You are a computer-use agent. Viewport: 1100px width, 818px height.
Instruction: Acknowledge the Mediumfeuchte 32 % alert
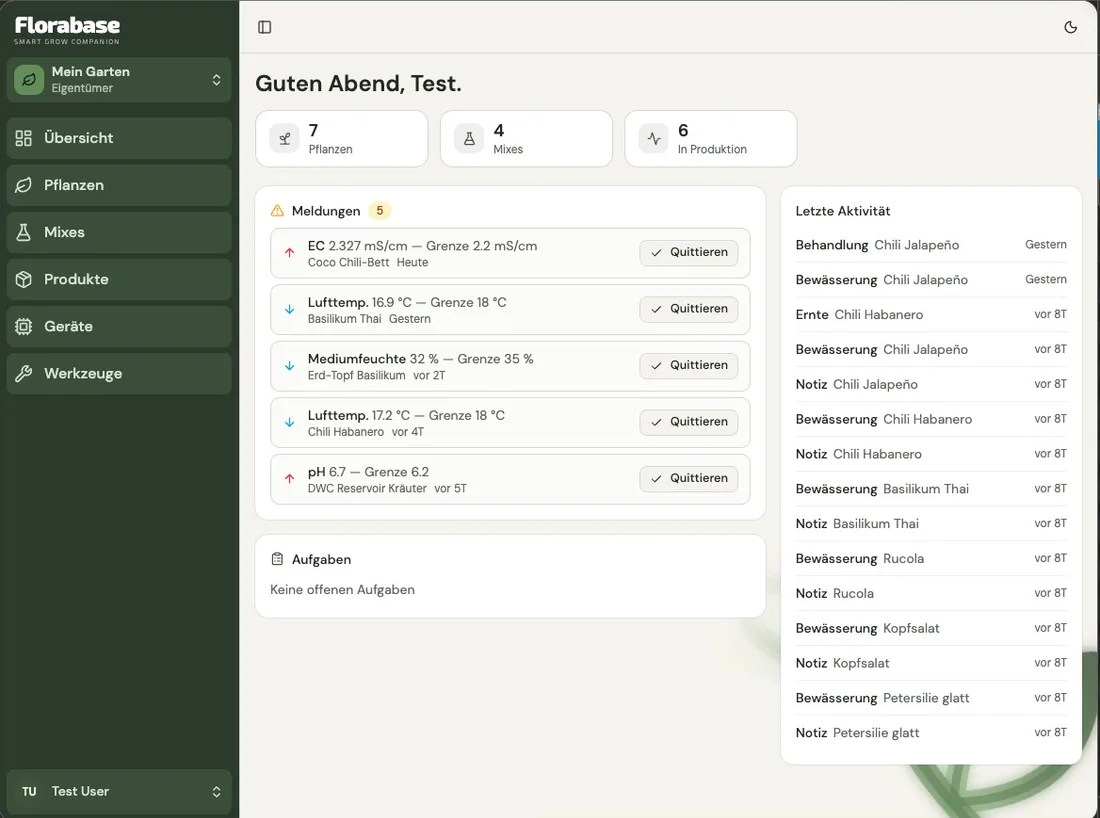[x=689, y=366]
